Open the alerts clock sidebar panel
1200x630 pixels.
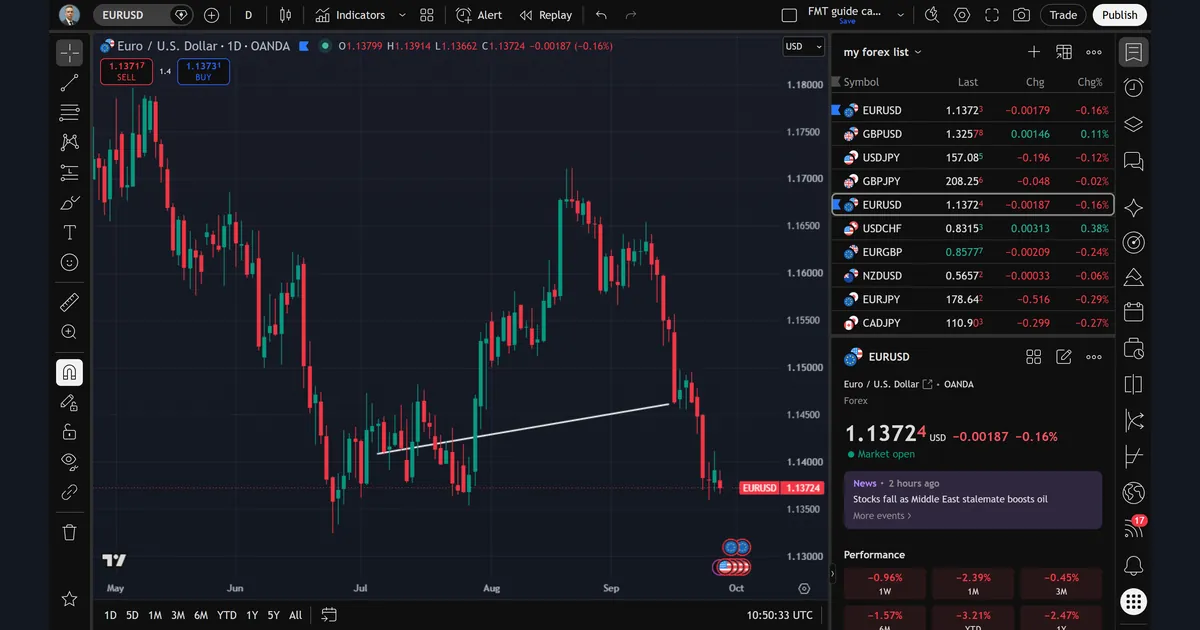click(1133, 88)
